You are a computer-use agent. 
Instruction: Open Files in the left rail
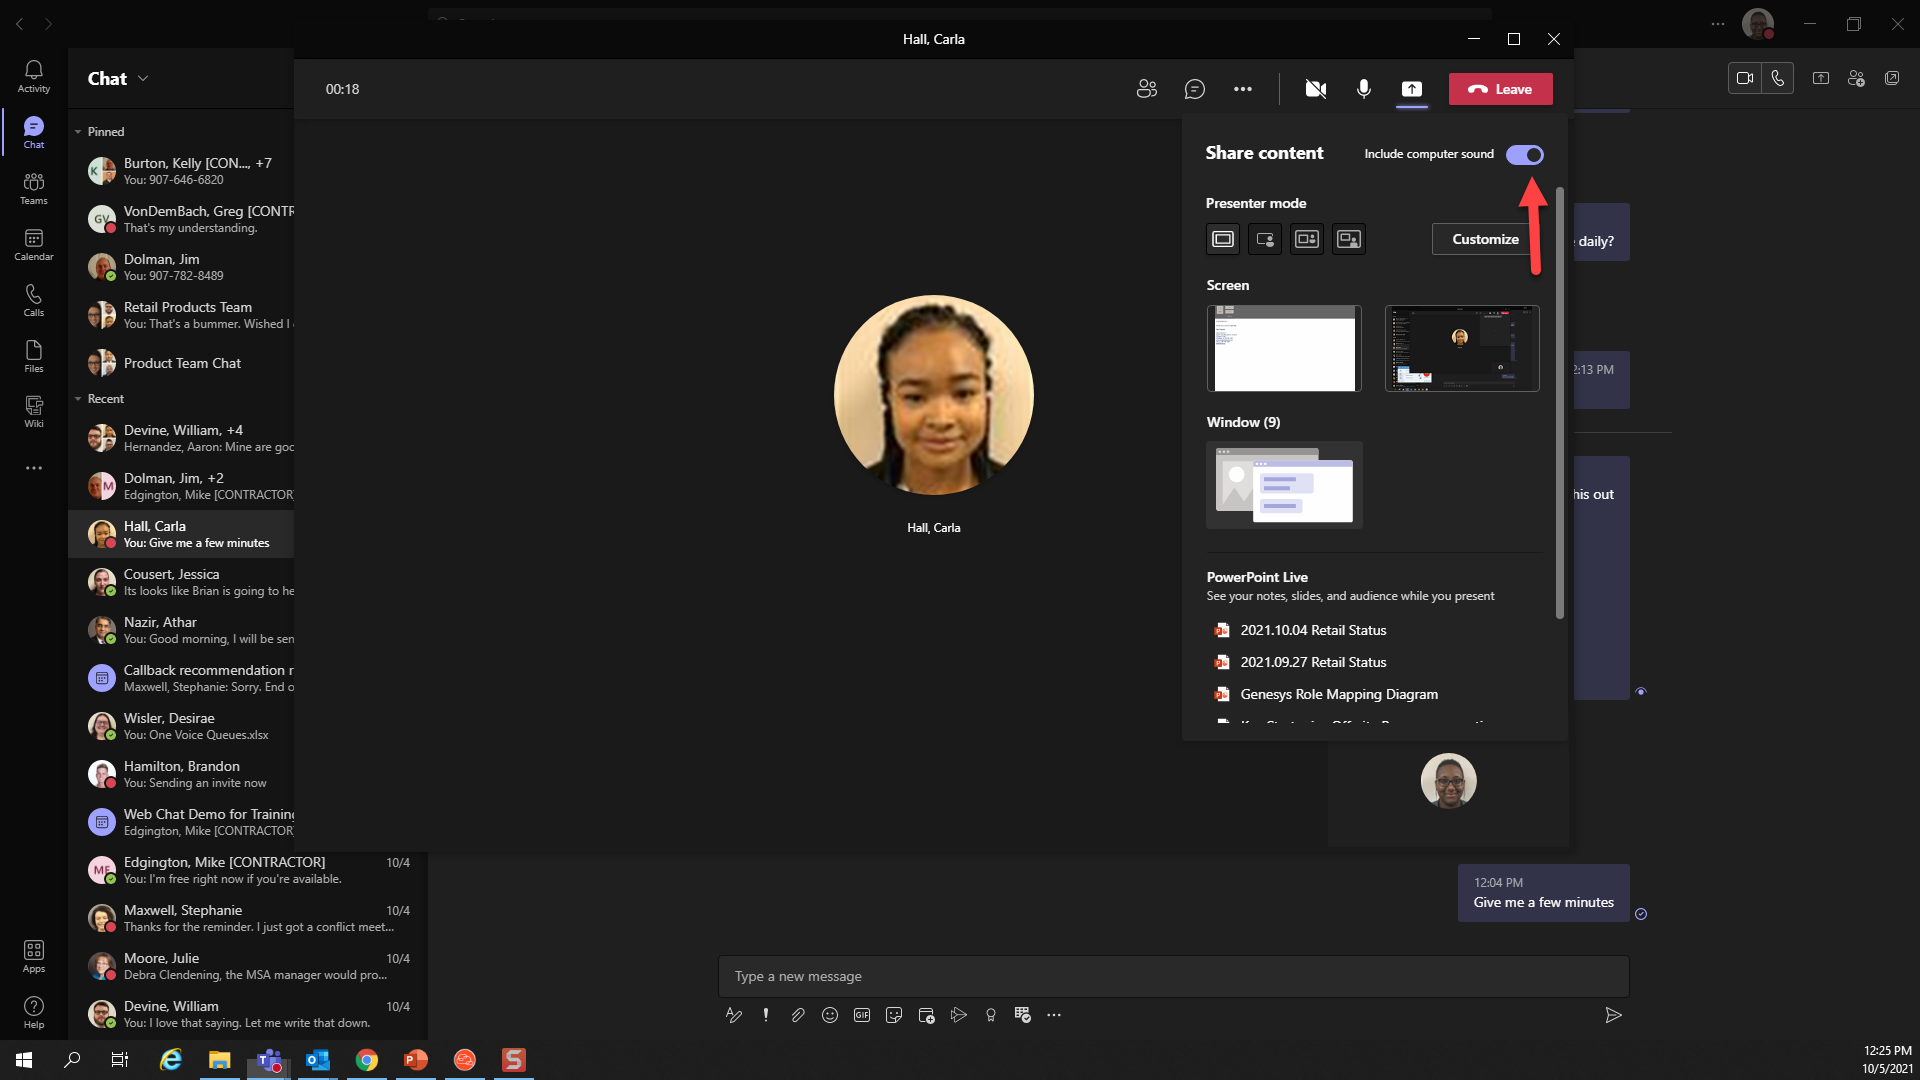point(33,356)
